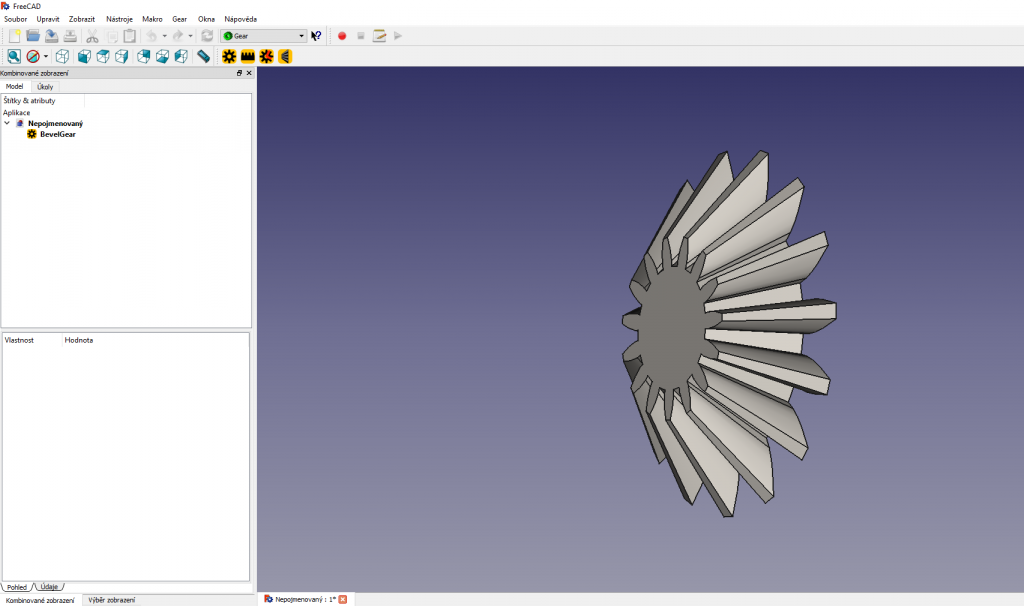Click the bevel gear tool icon
This screenshot has width=1024, height=606.
tap(285, 57)
